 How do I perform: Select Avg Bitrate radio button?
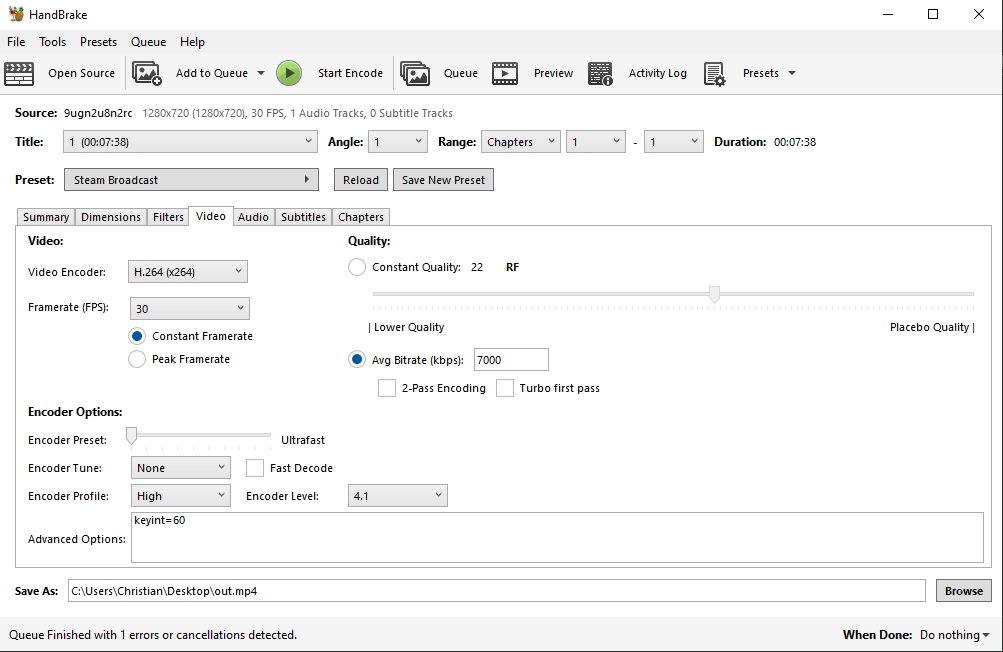[357, 360]
